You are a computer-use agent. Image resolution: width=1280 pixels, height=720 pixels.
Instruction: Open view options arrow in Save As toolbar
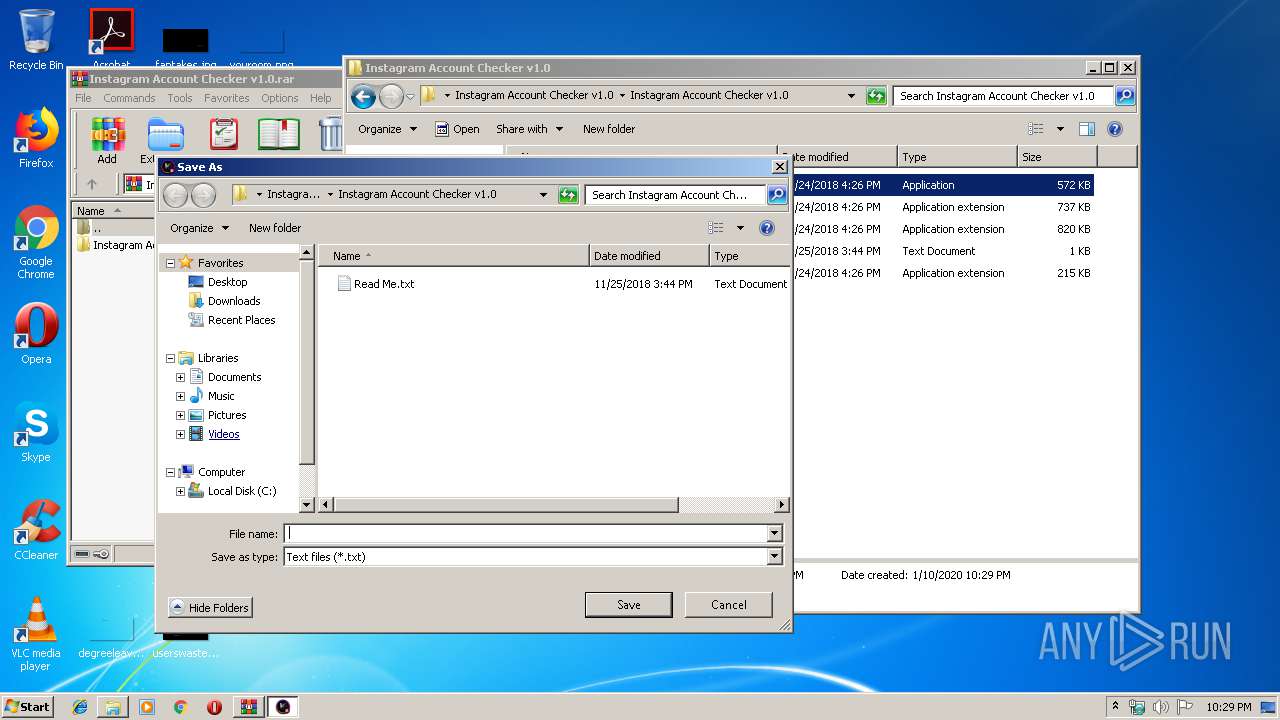[740, 228]
